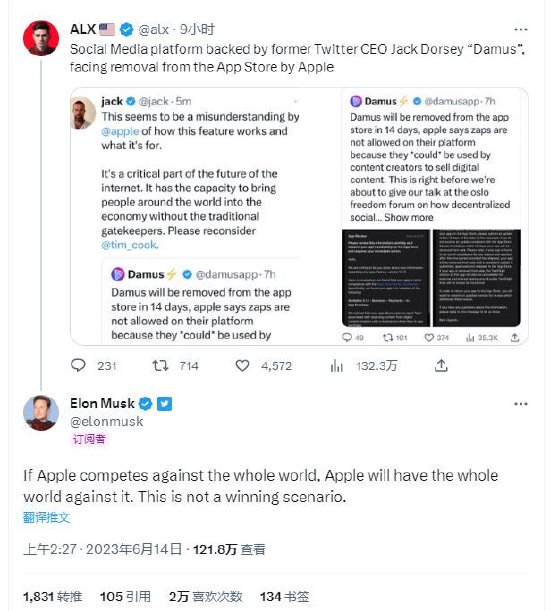View the 1,831 转推 retweets list
550x611 pixels.
coord(53,596)
